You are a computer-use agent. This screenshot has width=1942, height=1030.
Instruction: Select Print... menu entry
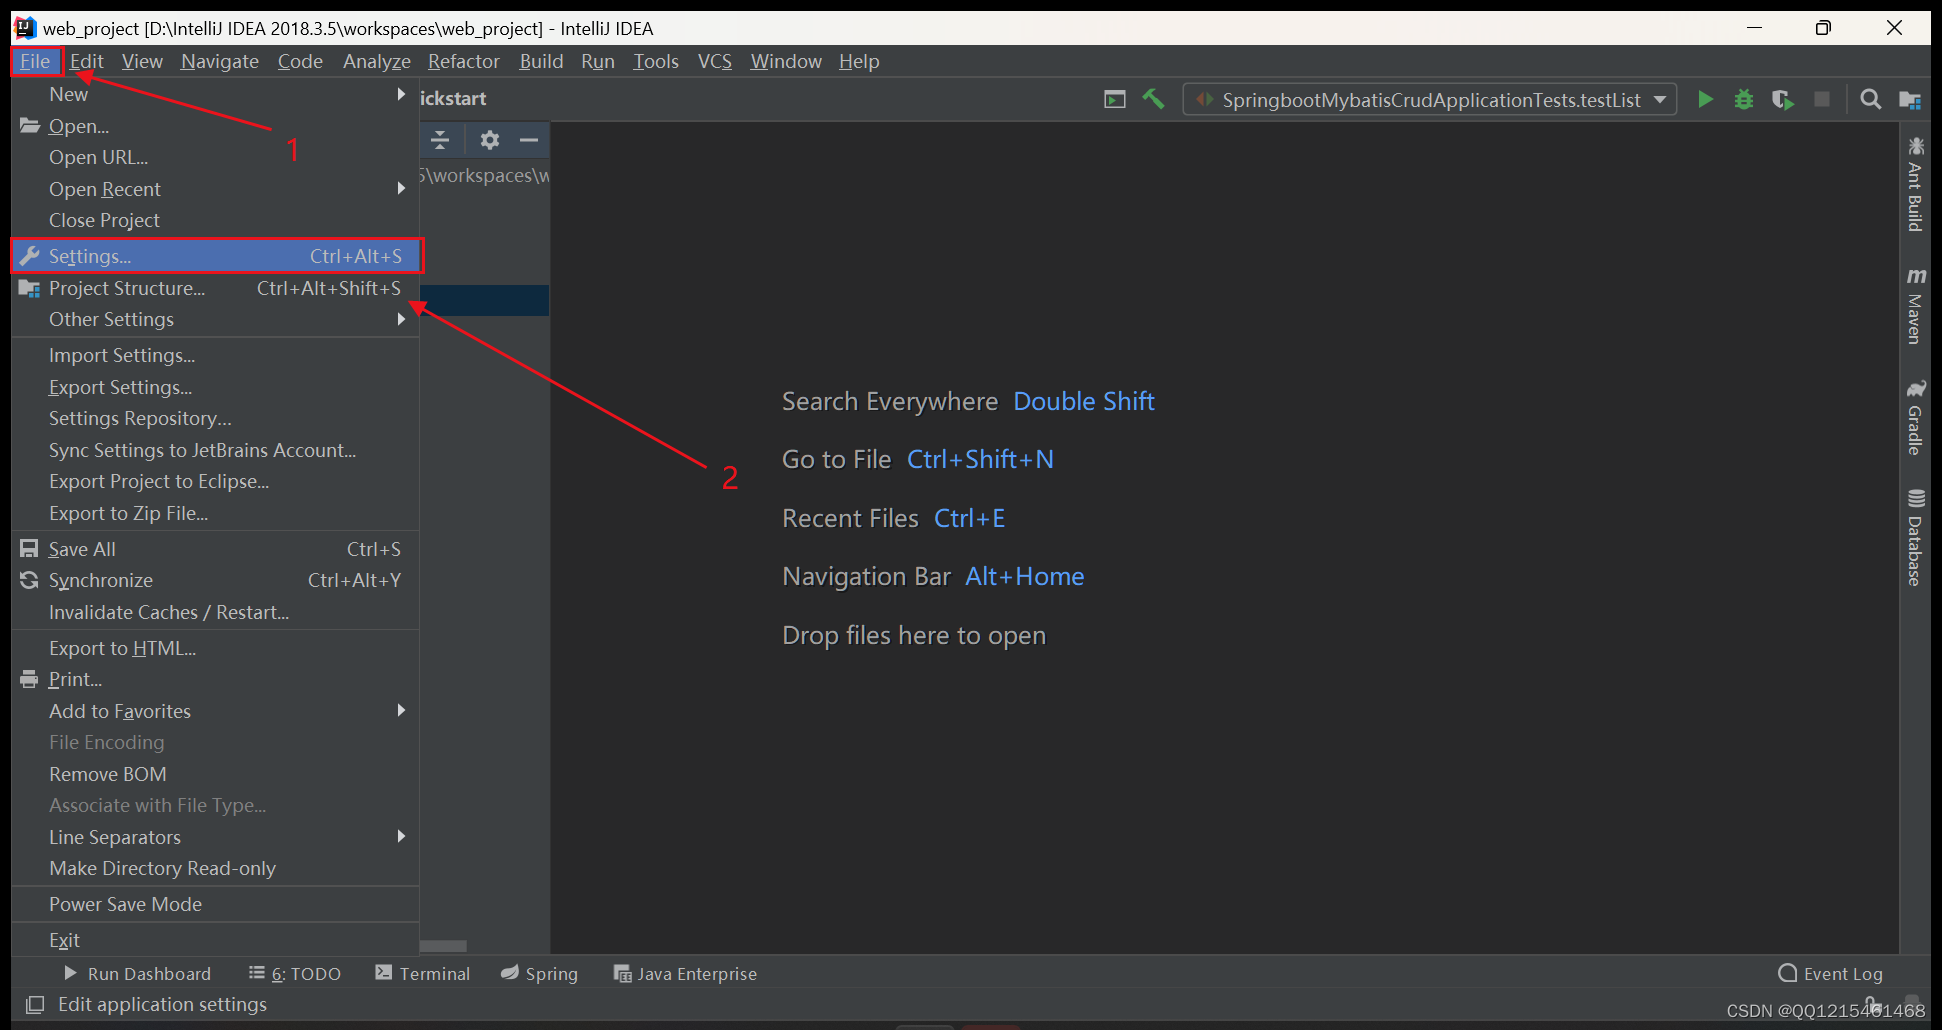215,679
